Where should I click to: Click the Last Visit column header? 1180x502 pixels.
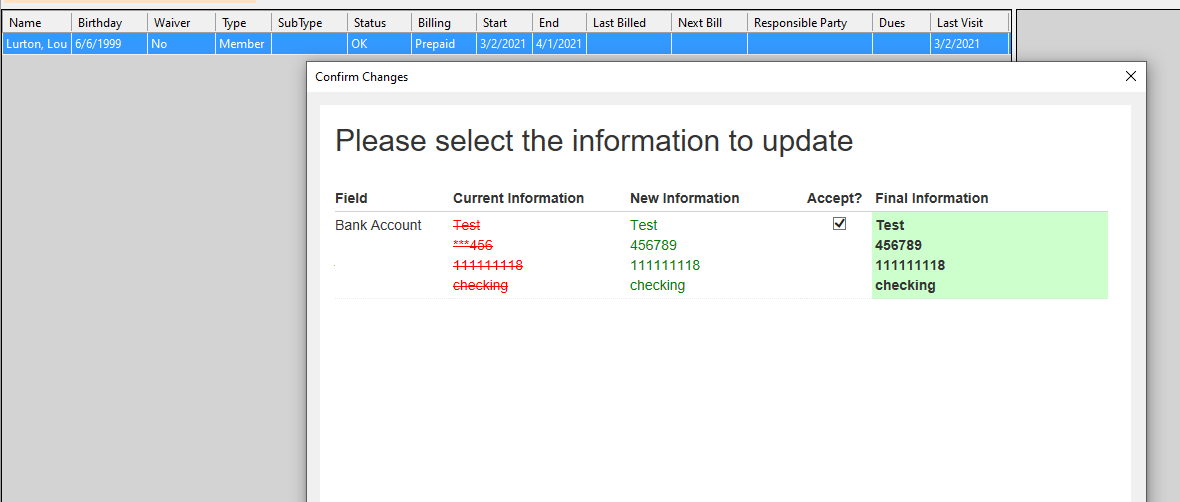tap(969, 23)
